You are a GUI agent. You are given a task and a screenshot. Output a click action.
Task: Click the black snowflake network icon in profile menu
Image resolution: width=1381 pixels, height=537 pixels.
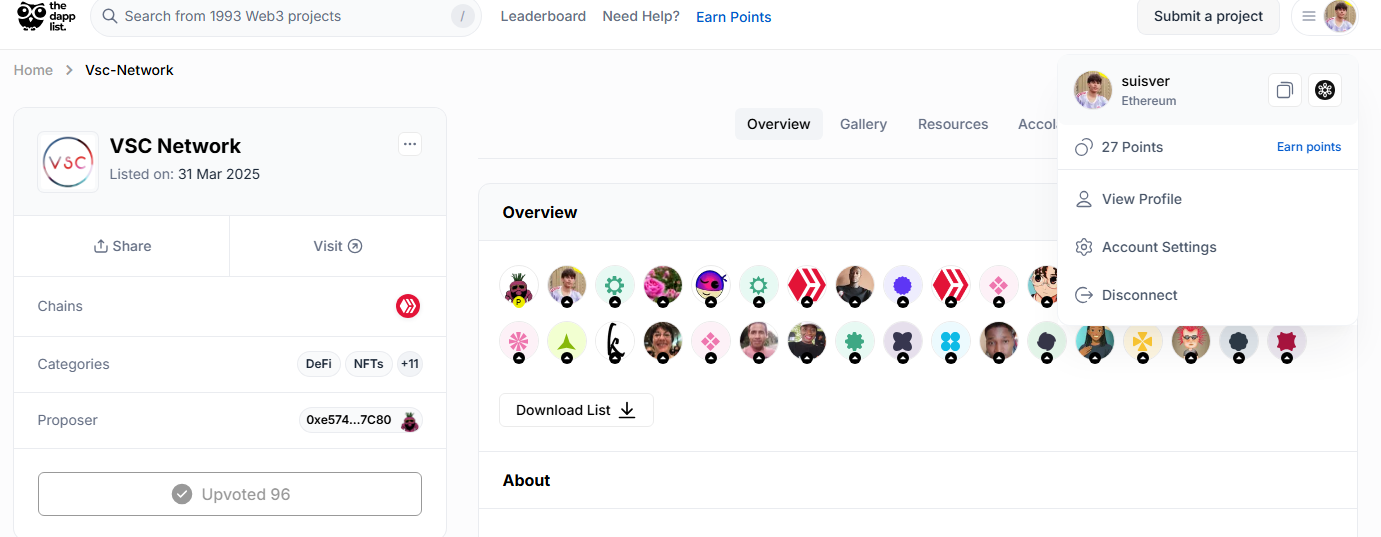click(x=1325, y=90)
